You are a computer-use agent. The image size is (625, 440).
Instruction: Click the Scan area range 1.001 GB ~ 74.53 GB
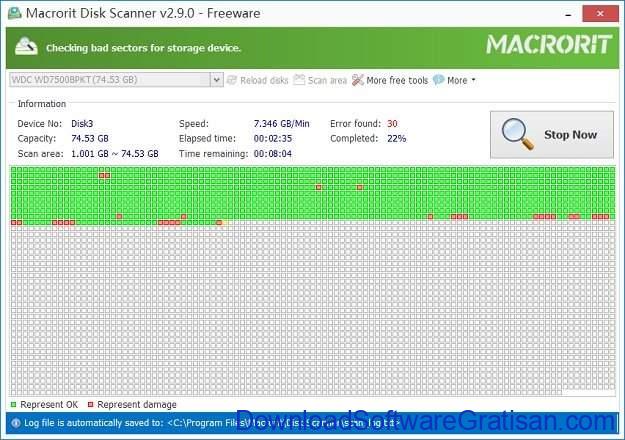pos(115,154)
